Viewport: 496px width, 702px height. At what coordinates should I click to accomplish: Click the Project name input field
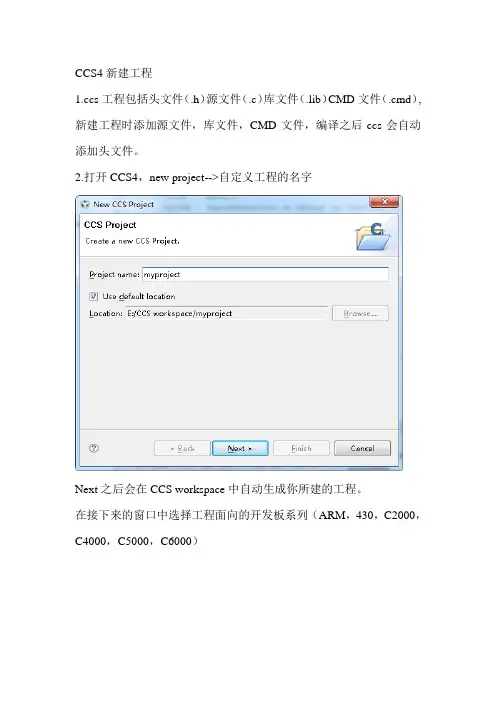click(x=265, y=274)
